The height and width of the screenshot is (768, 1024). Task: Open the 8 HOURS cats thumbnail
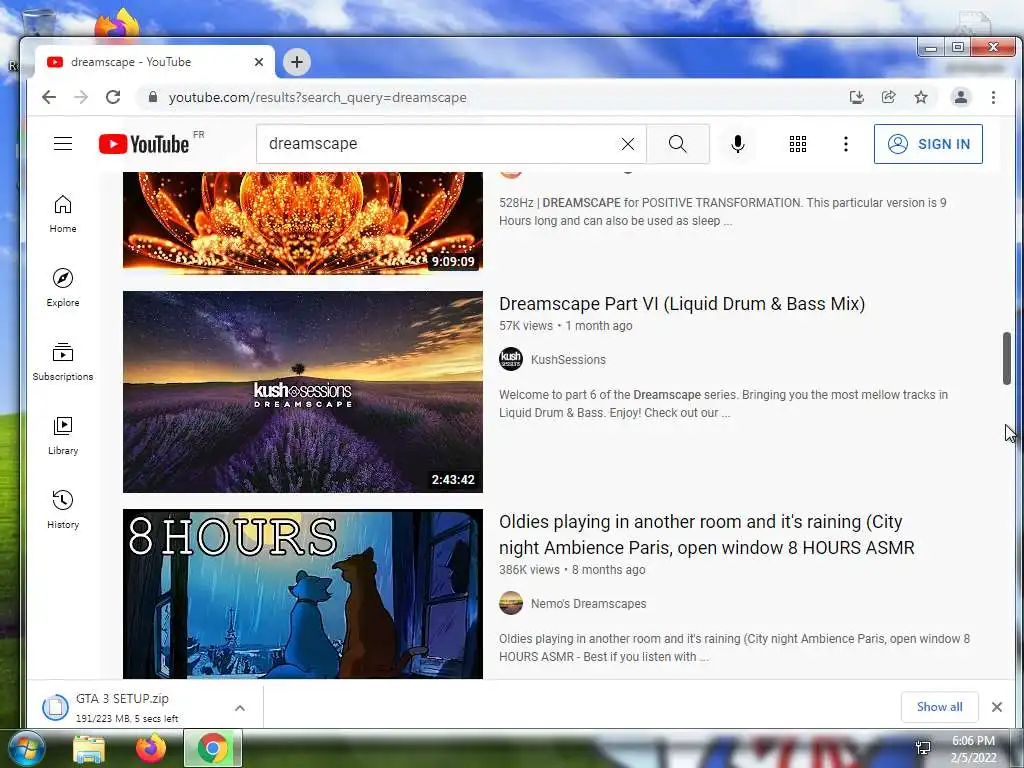click(303, 594)
